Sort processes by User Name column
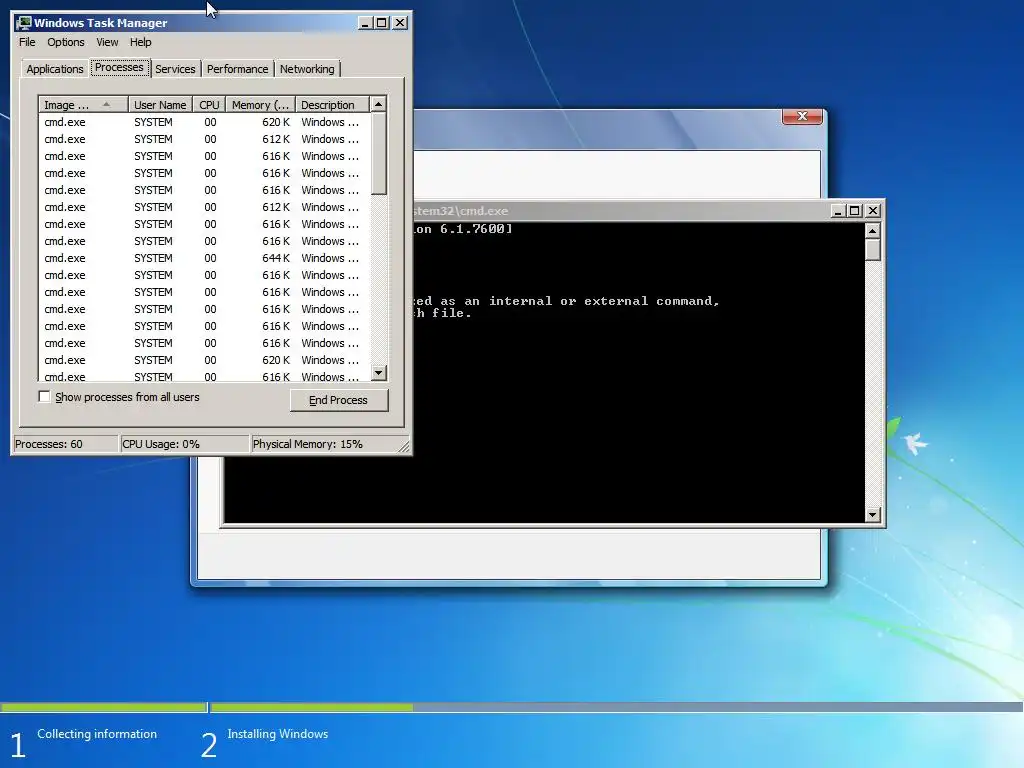Screen dimensions: 1024x768 (x=160, y=105)
